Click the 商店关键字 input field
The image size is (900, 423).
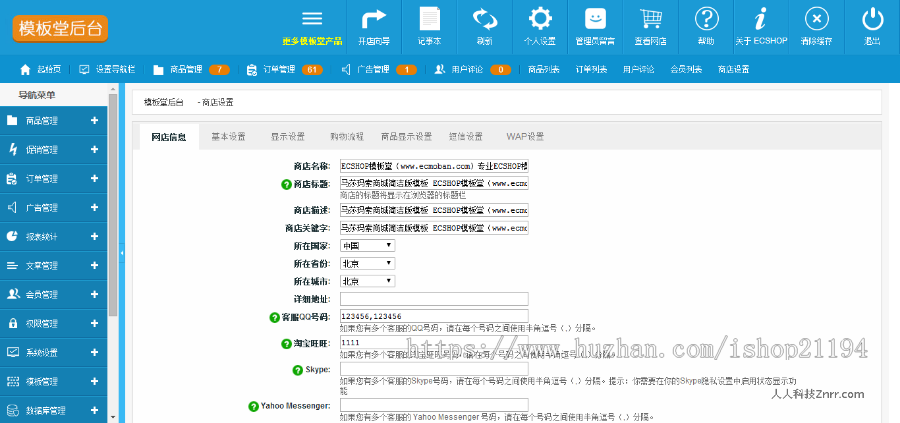(434, 228)
